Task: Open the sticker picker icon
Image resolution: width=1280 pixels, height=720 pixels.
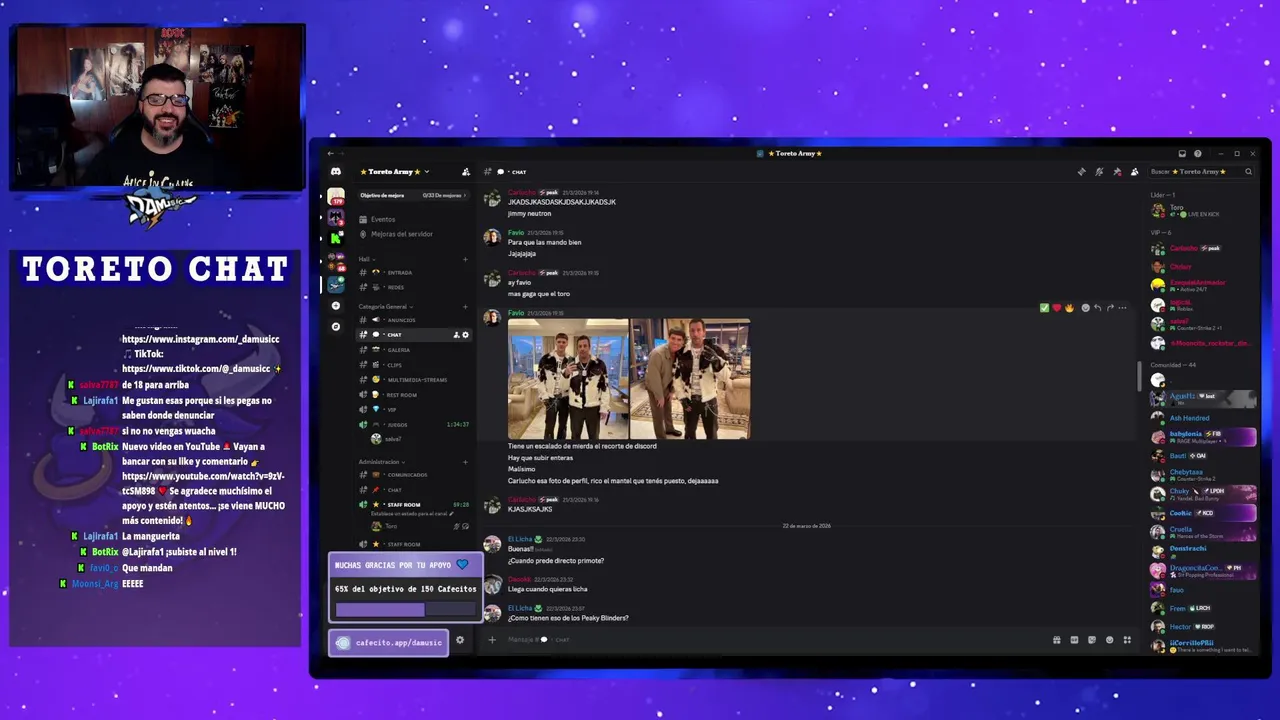Action: pyautogui.click(x=1092, y=640)
